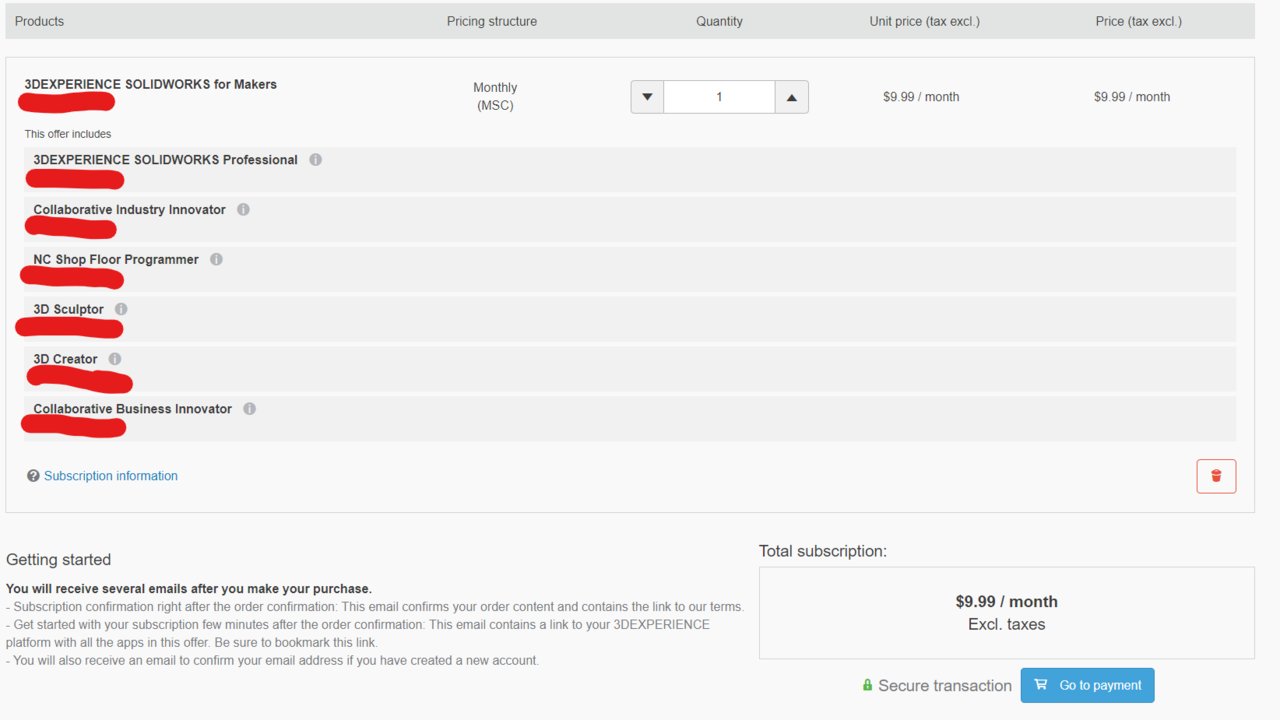Click the Secure transaction text

coord(945,685)
